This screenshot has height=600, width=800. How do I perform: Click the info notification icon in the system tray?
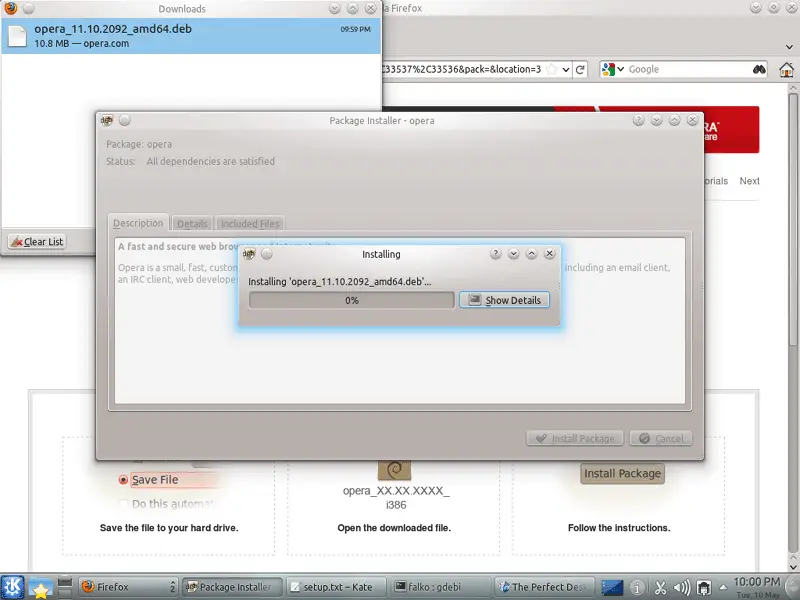636,588
